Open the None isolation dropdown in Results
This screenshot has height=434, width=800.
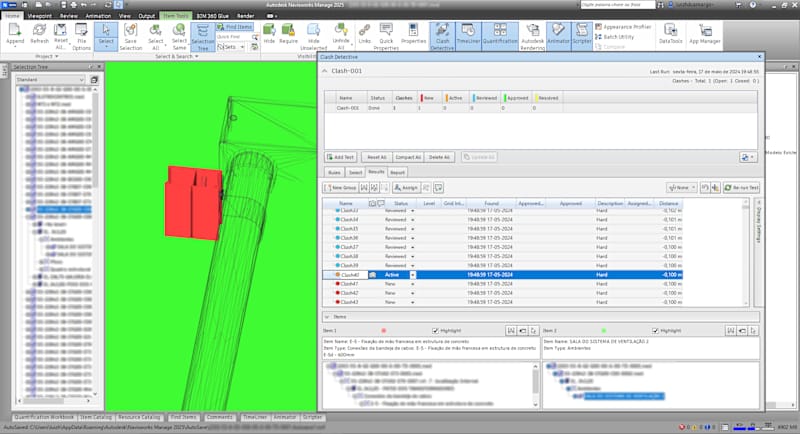click(x=682, y=188)
